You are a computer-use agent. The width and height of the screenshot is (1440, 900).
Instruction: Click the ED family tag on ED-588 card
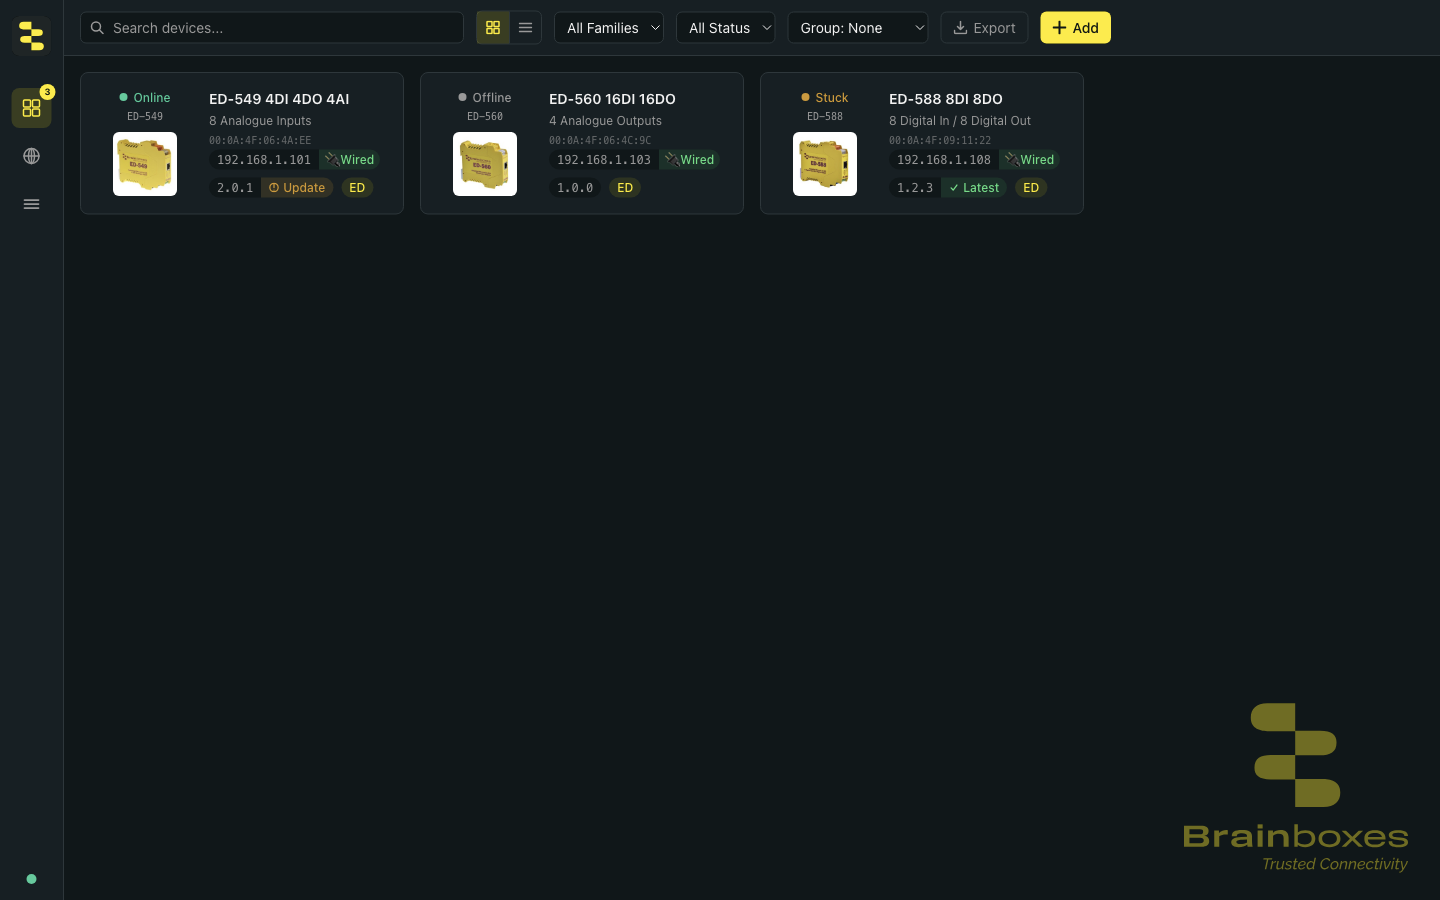1031,188
